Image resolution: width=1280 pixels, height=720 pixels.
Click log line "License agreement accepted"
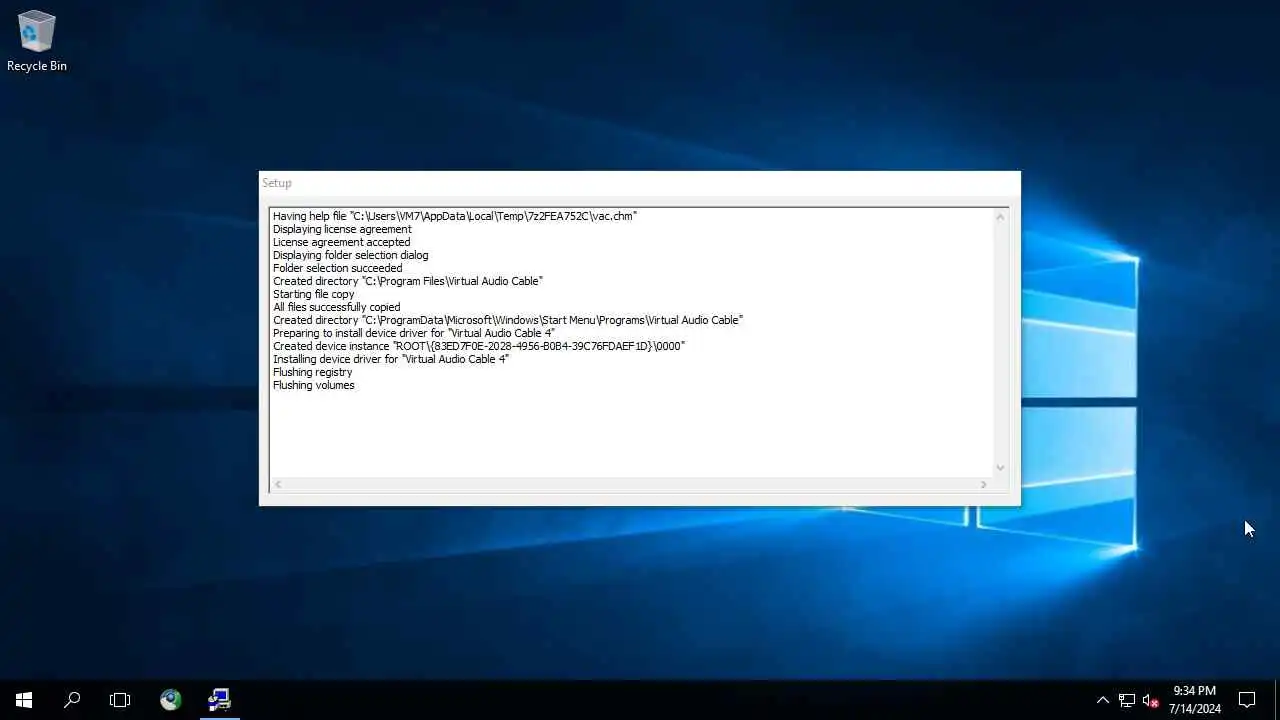pyautogui.click(x=341, y=242)
